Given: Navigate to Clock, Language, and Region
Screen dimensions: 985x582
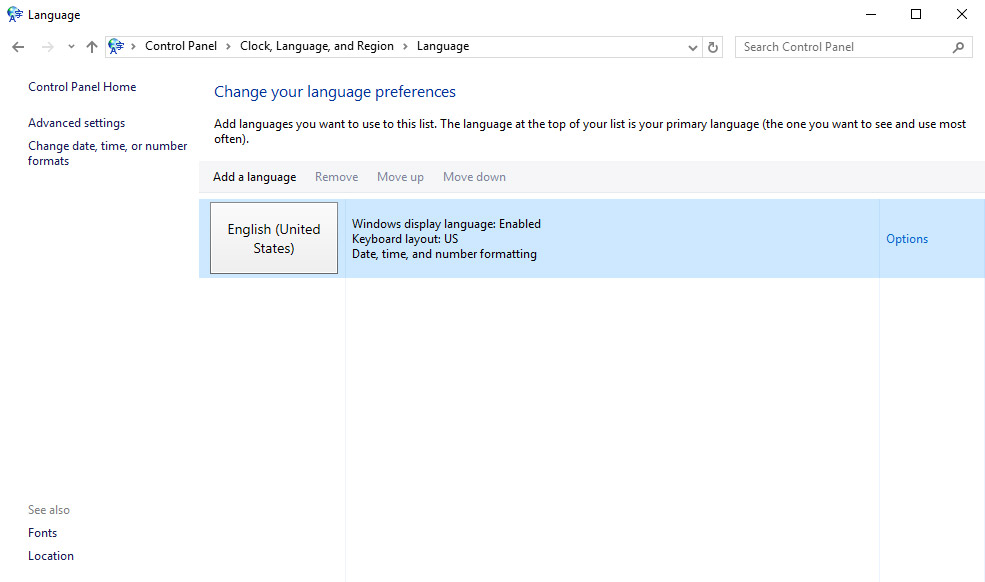Looking at the screenshot, I should (x=317, y=46).
